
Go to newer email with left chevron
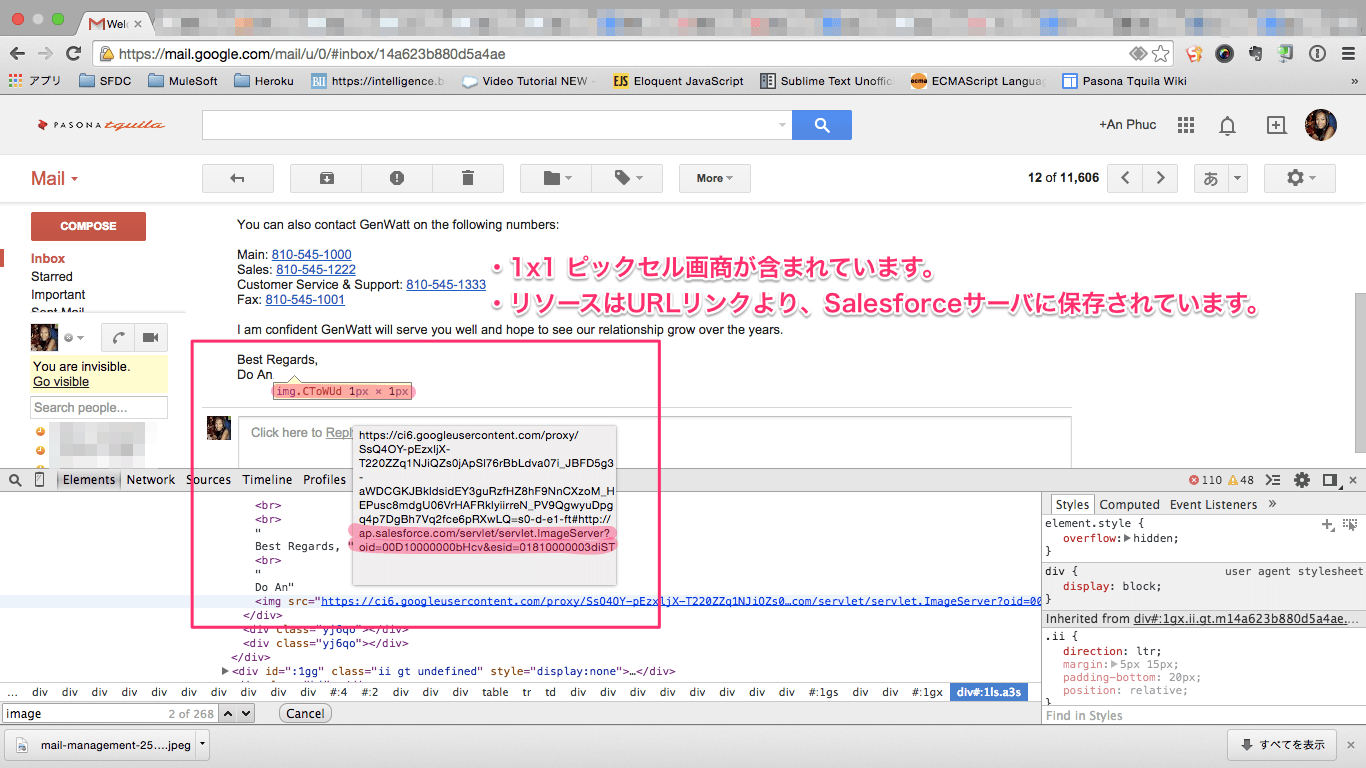(x=1125, y=178)
